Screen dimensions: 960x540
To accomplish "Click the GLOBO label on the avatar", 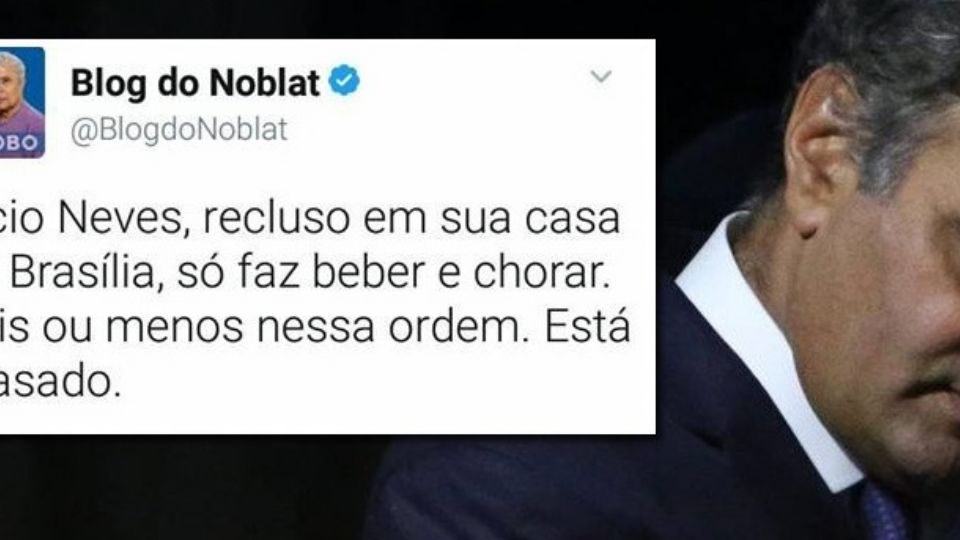I will tap(20, 144).
